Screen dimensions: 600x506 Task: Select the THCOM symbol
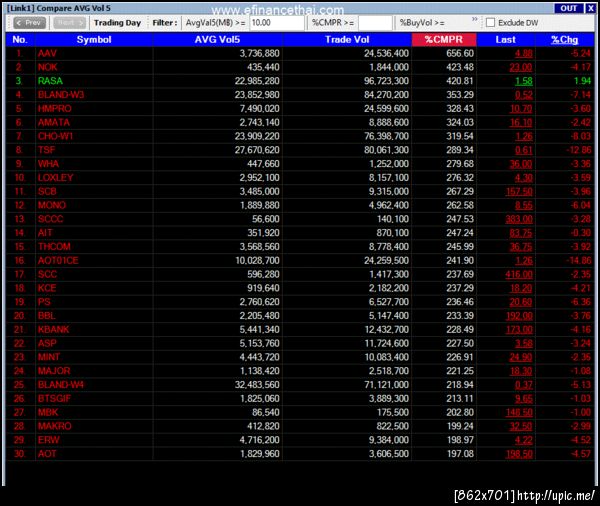point(54,246)
